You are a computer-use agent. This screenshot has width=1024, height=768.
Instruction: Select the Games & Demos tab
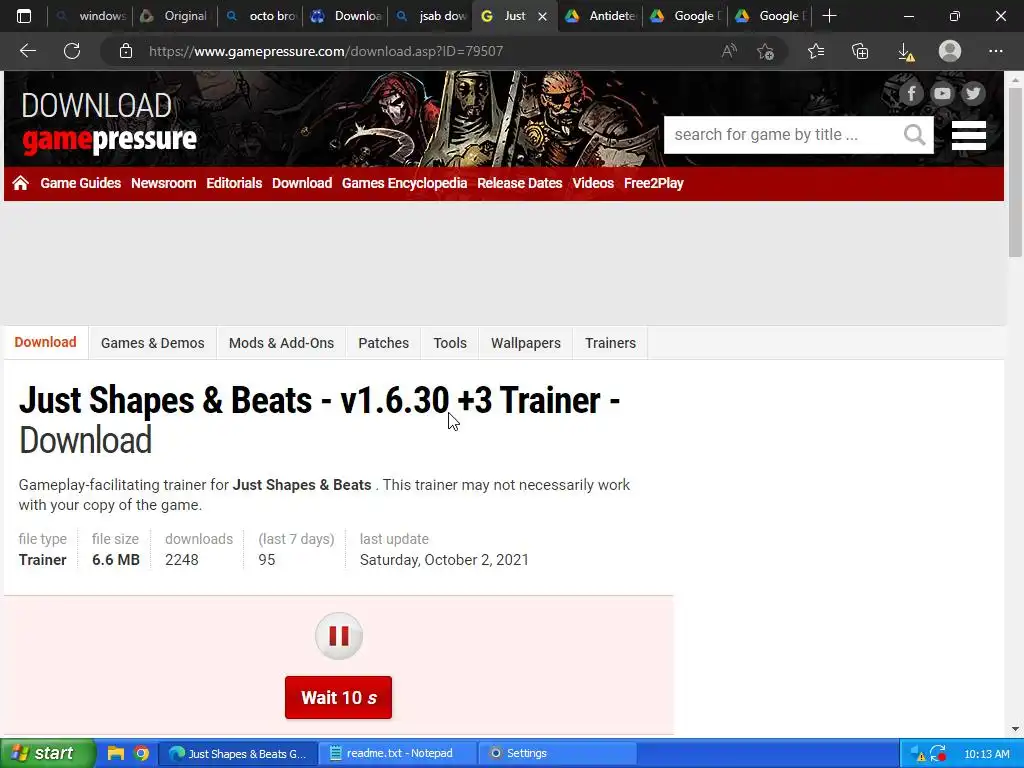click(x=152, y=343)
